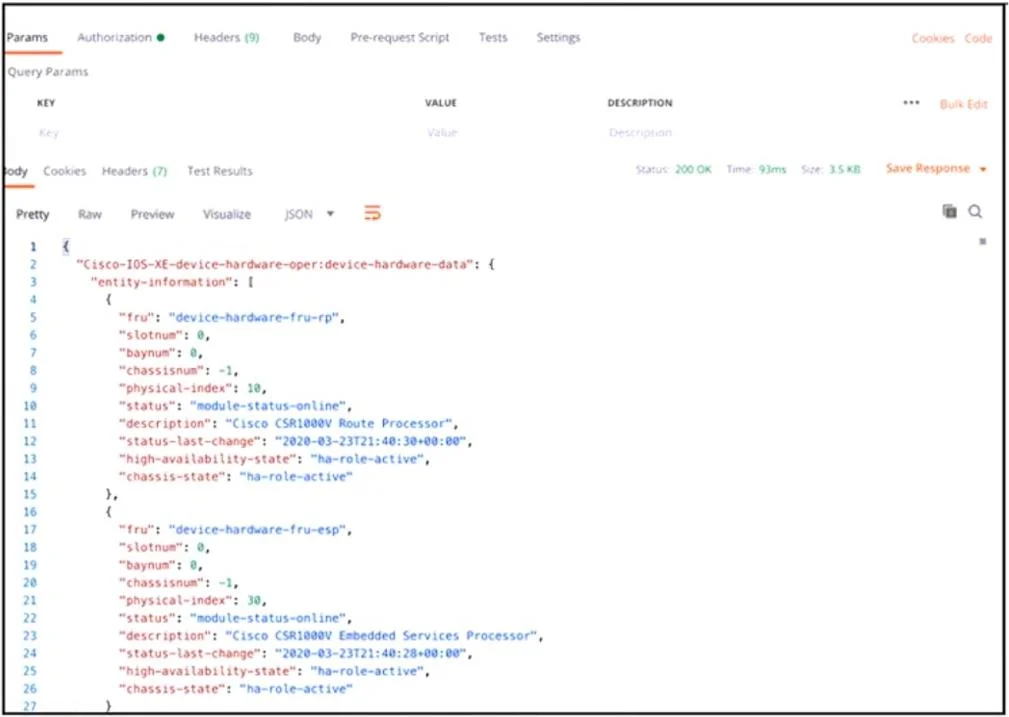Click the Code link
The image size is (1009, 717).
[978, 39]
